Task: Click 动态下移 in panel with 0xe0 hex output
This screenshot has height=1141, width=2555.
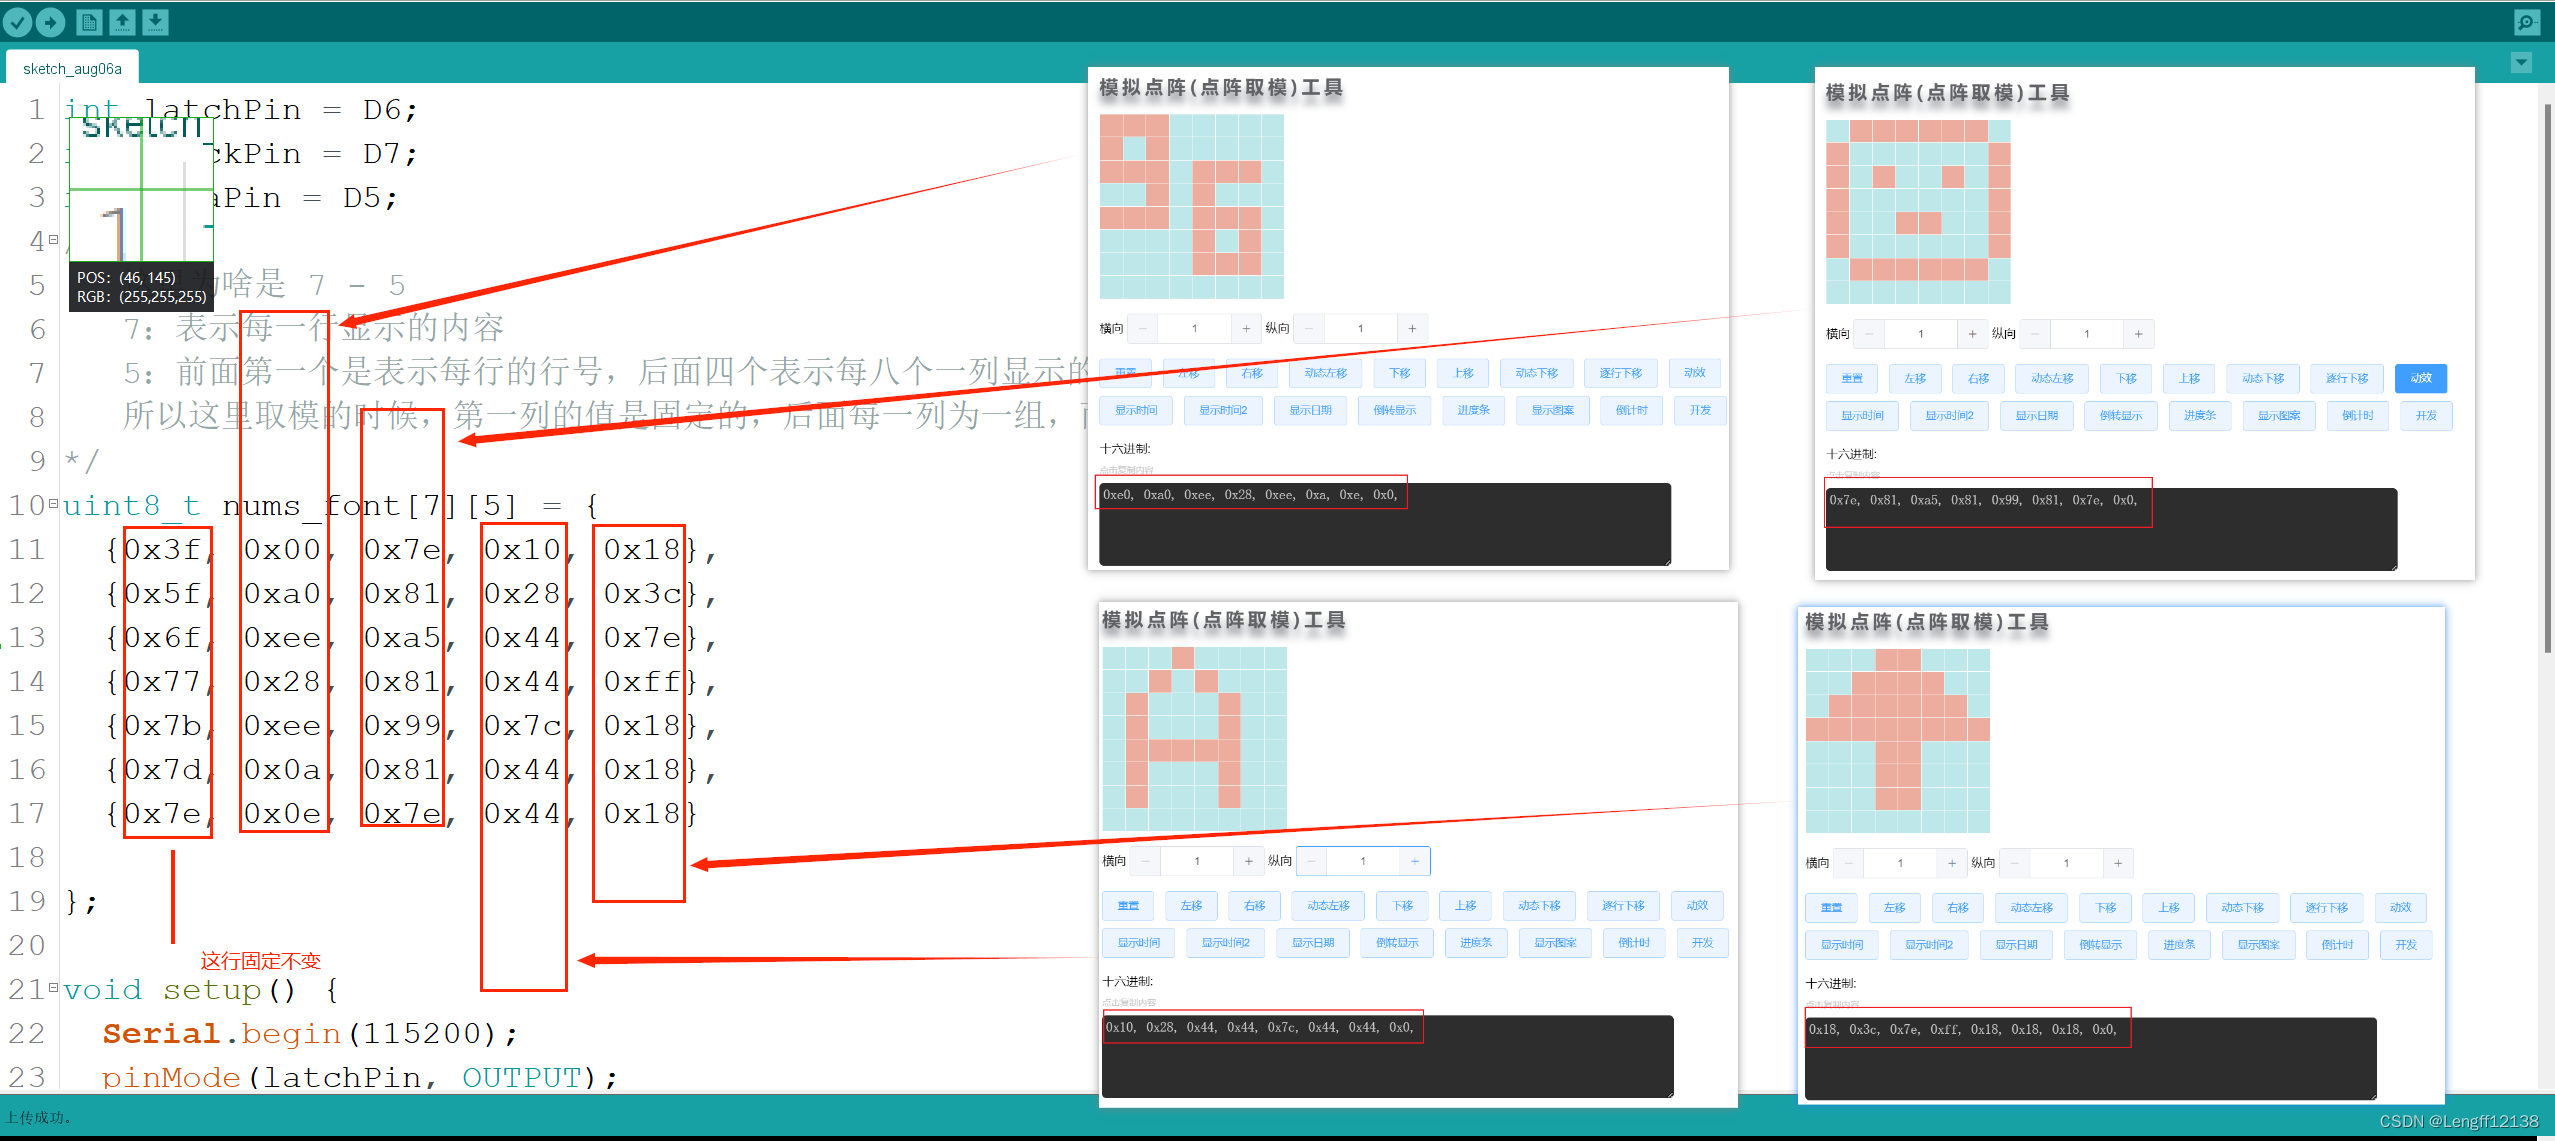Action: coord(1536,373)
